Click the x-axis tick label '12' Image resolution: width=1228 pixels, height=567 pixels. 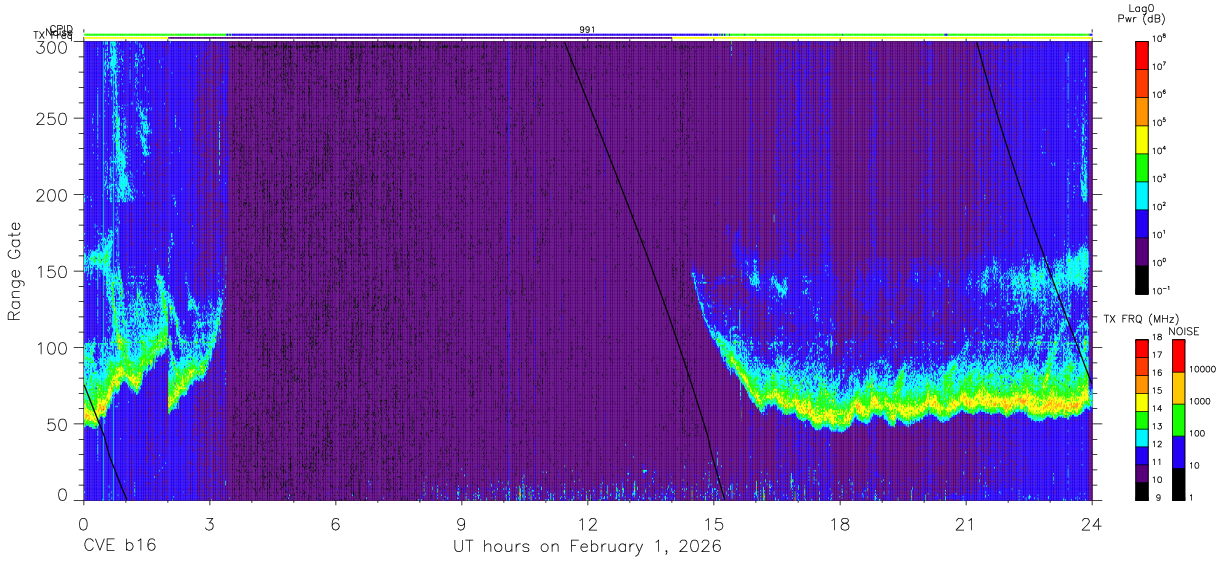588,523
